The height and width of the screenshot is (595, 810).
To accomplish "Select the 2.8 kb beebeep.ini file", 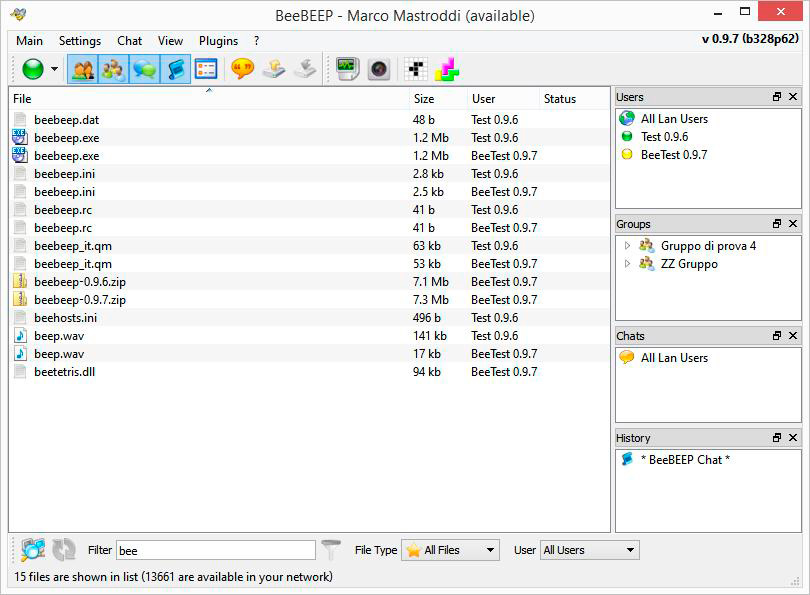I will (x=309, y=174).
